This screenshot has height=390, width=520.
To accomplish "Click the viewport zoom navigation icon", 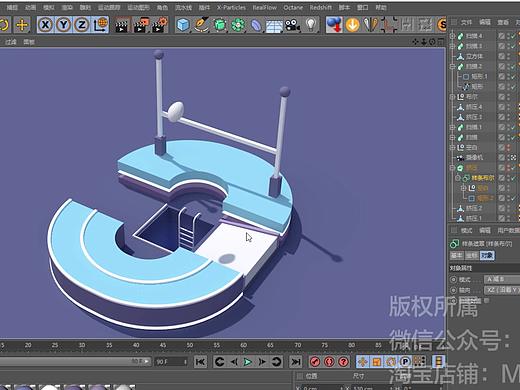I will coord(424,42).
